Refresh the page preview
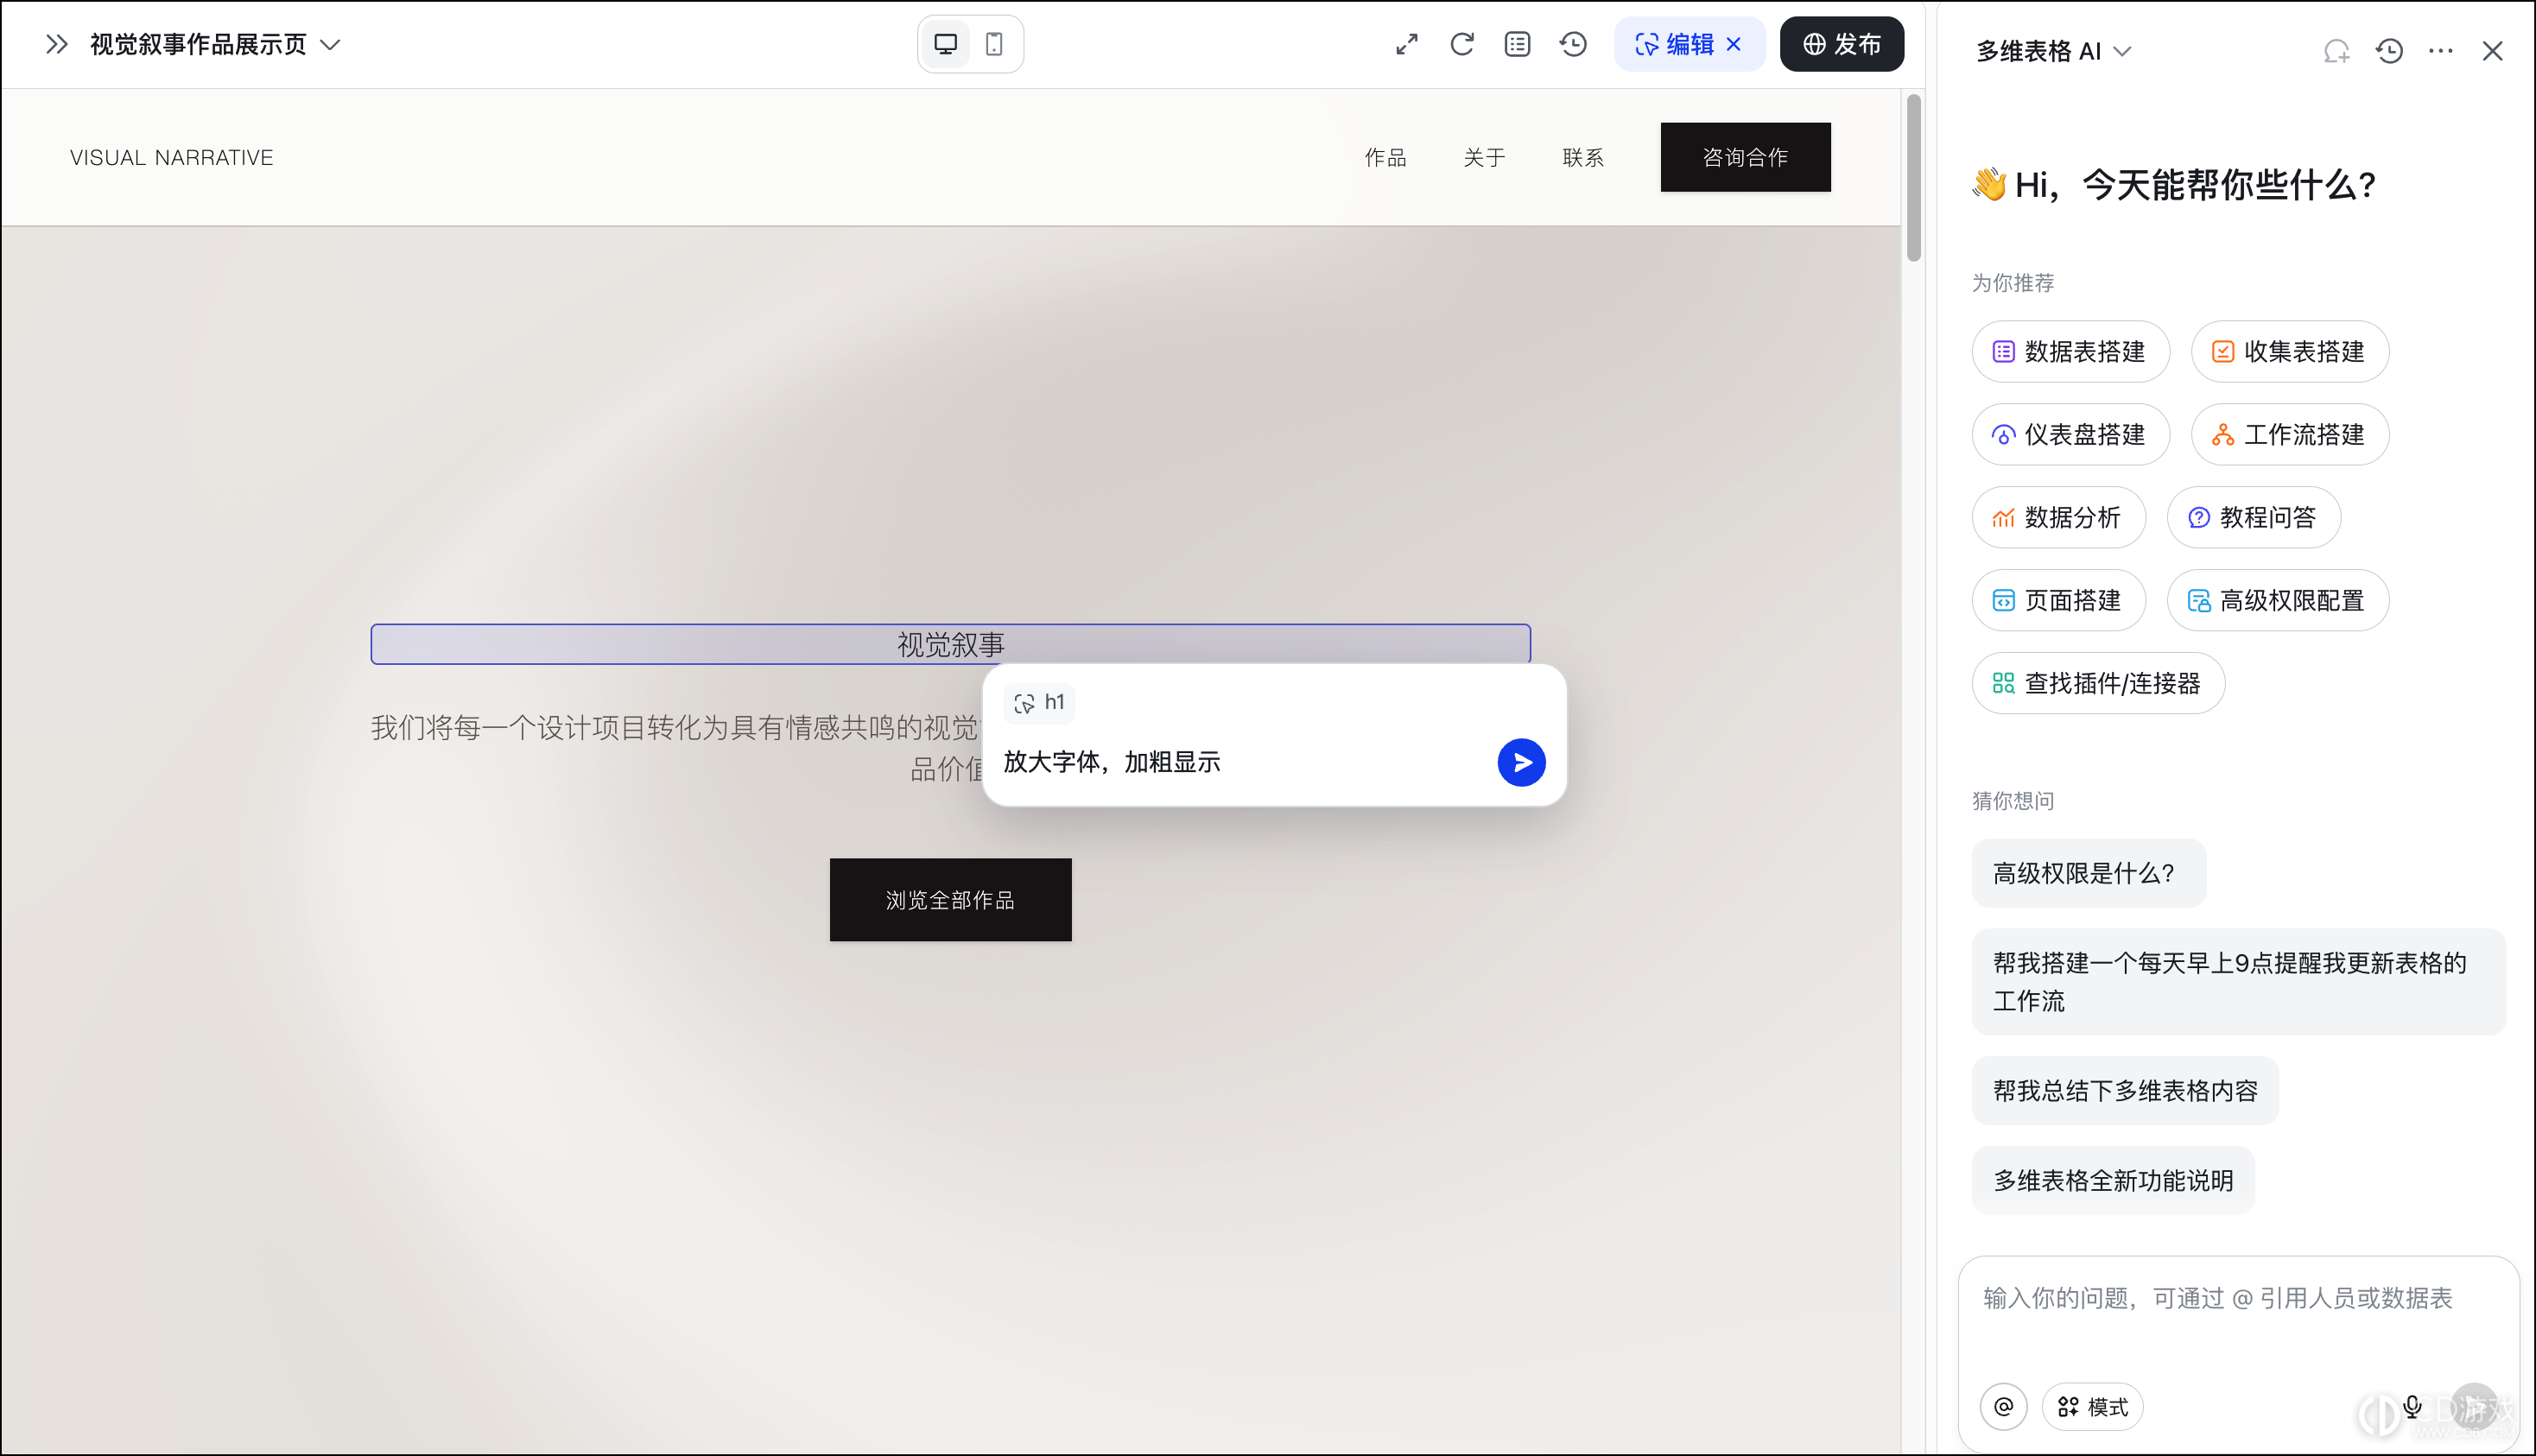The height and width of the screenshot is (1456, 2536). [x=1462, y=44]
